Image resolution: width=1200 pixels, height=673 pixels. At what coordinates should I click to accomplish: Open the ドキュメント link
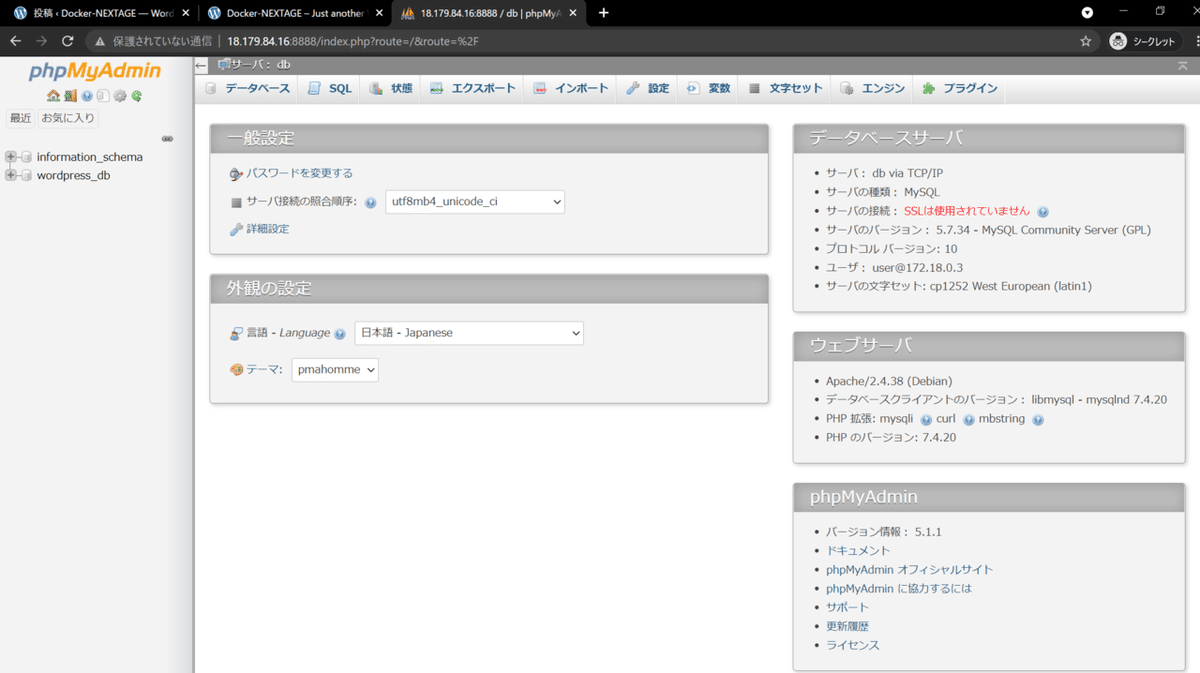point(858,551)
